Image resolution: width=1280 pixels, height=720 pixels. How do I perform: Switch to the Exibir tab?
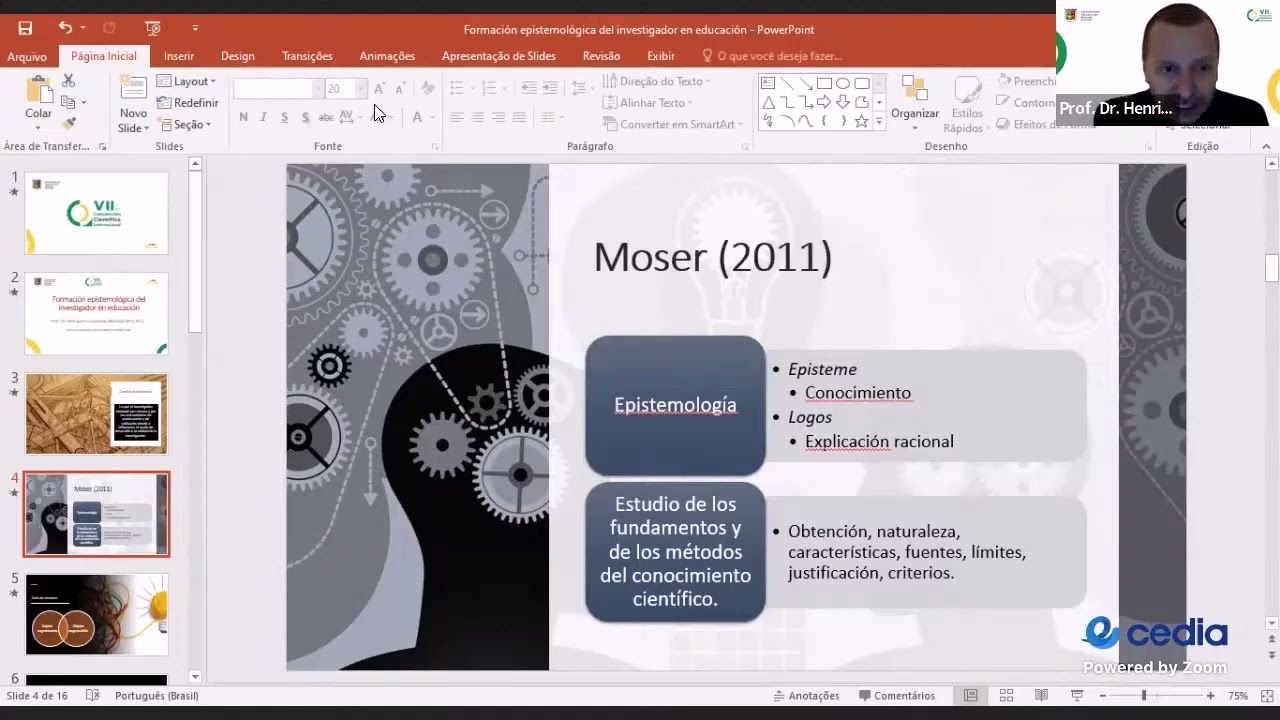tap(661, 56)
